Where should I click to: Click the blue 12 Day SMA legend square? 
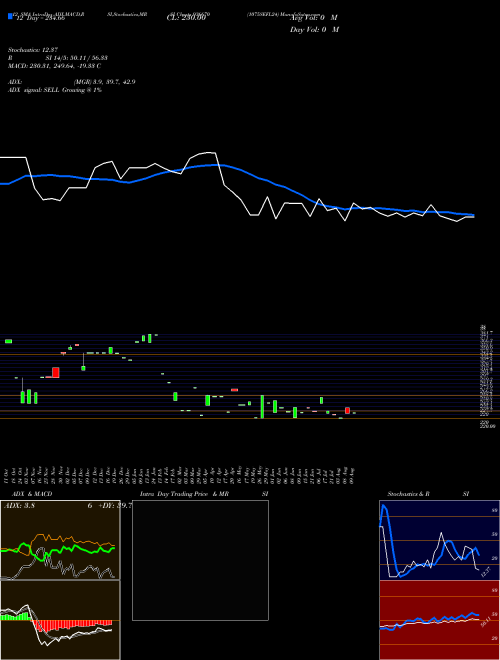click(x=10, y=16)
